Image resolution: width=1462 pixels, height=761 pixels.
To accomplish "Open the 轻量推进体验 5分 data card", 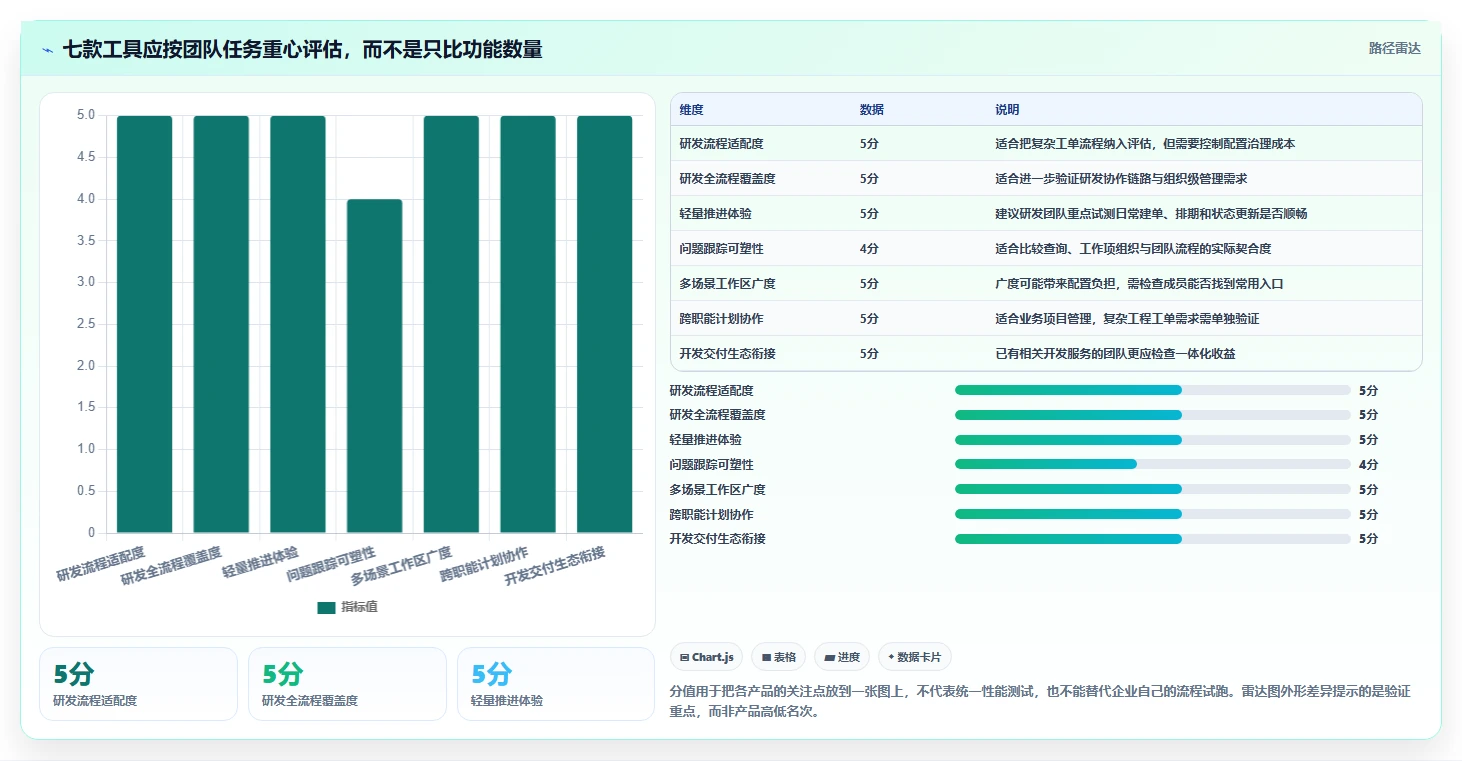I will (x=555, y=684).
